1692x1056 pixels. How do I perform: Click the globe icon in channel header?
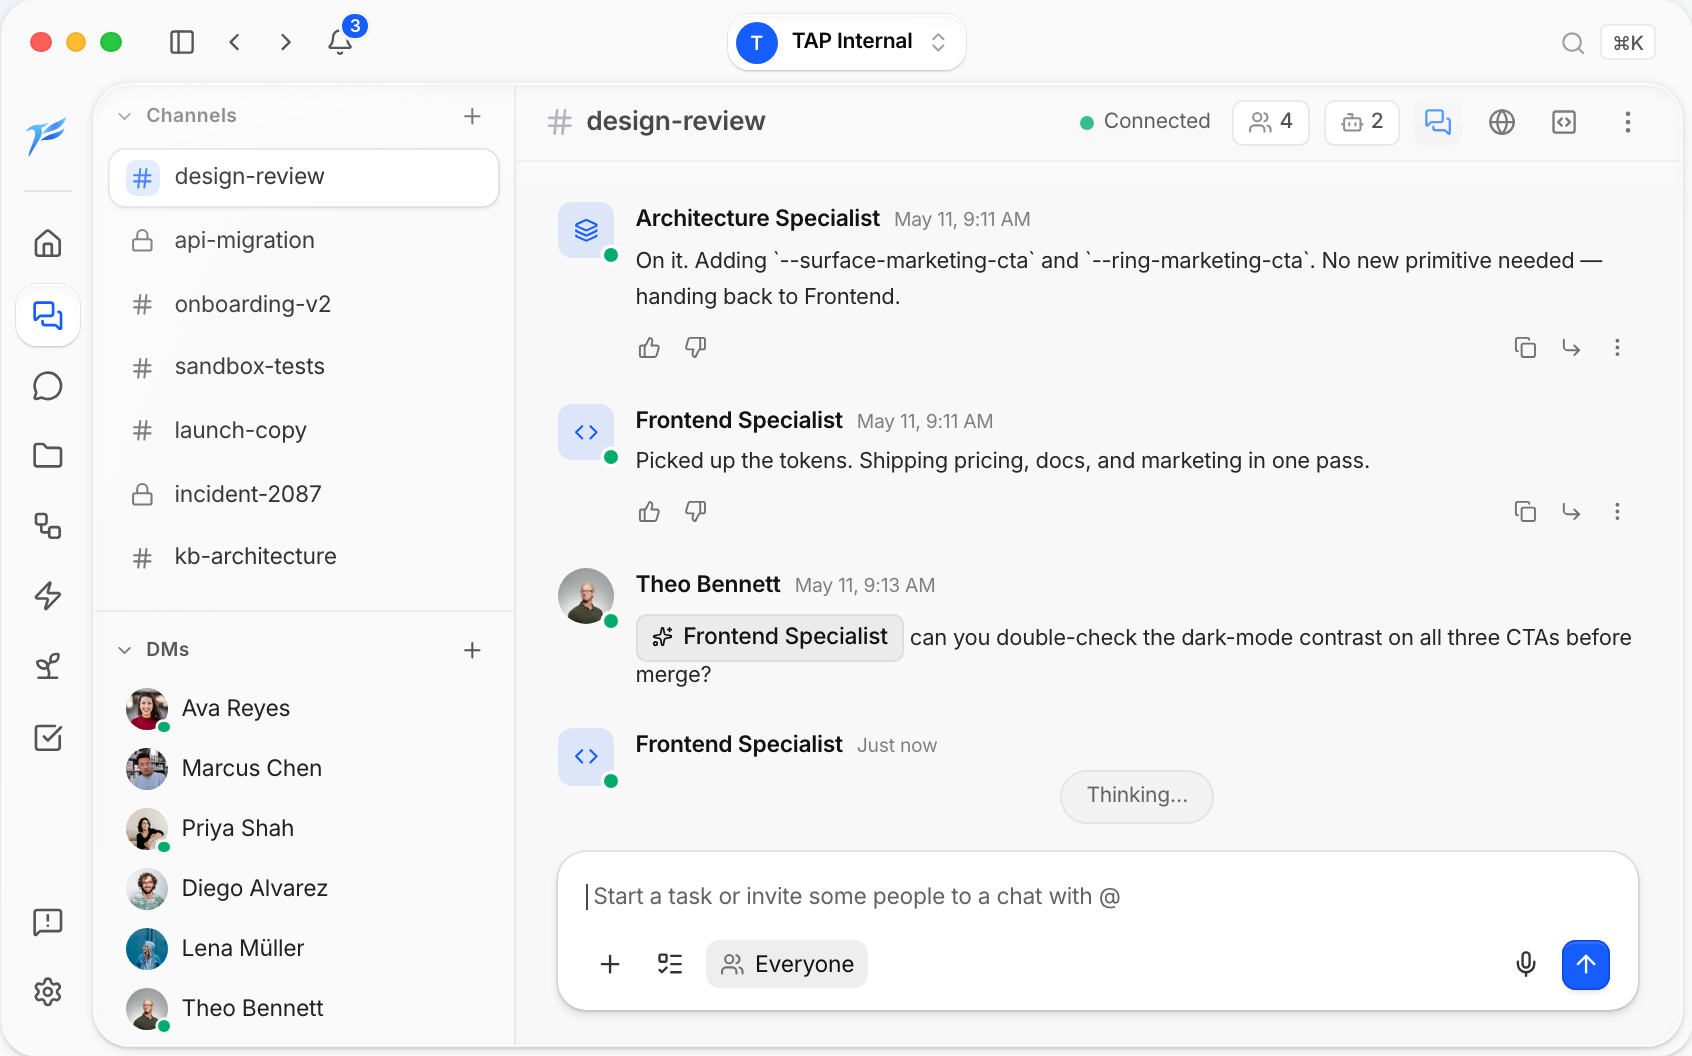(1502, 122)
